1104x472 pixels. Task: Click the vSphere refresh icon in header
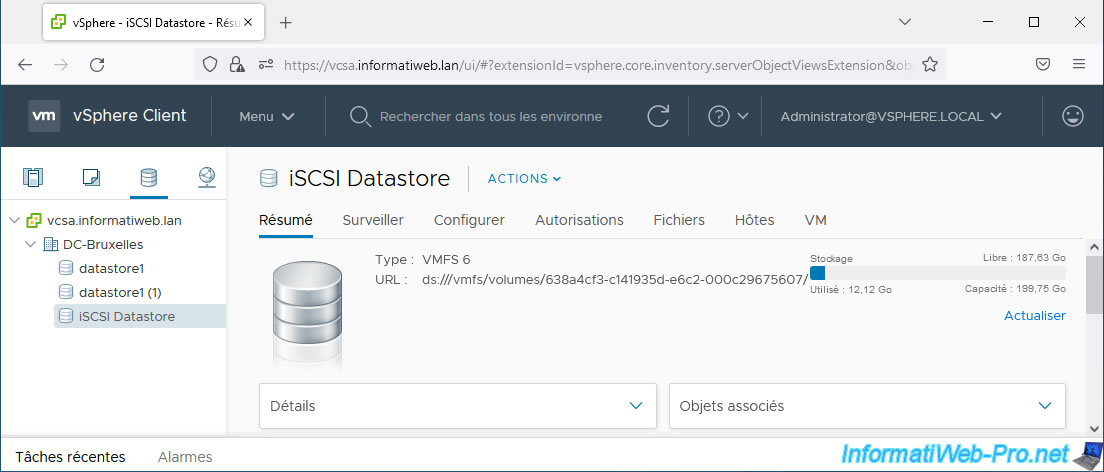657,116
